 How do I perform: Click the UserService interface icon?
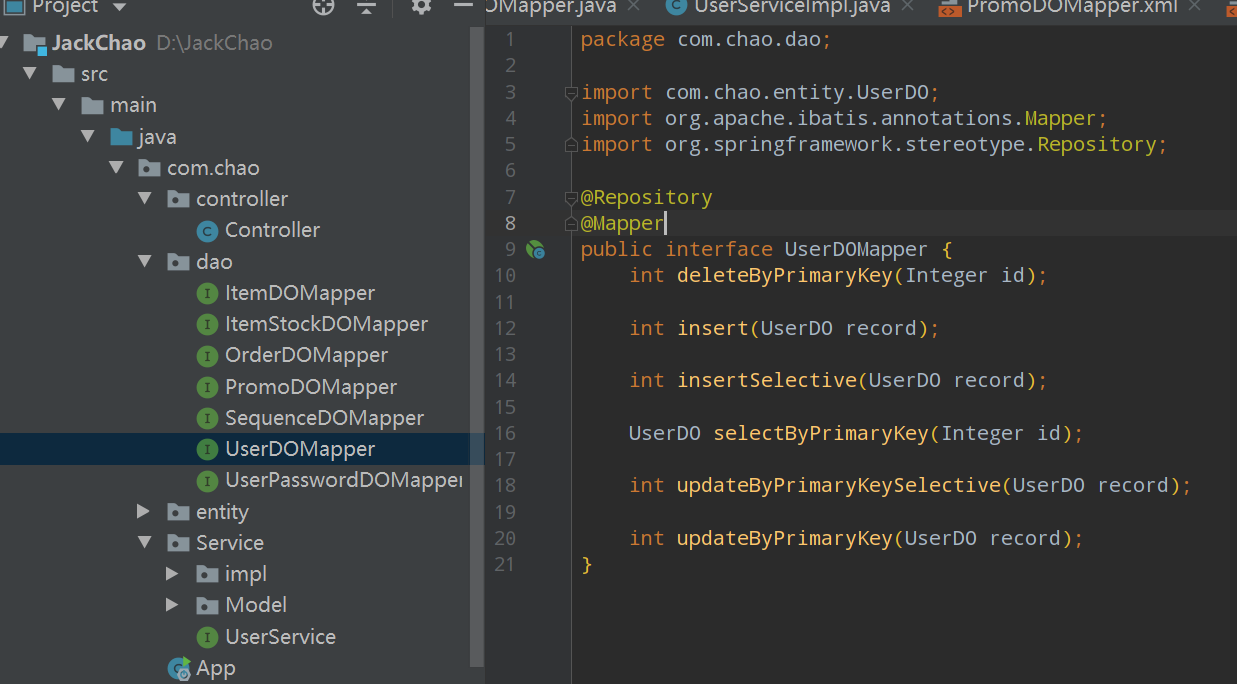pos(208,638)
